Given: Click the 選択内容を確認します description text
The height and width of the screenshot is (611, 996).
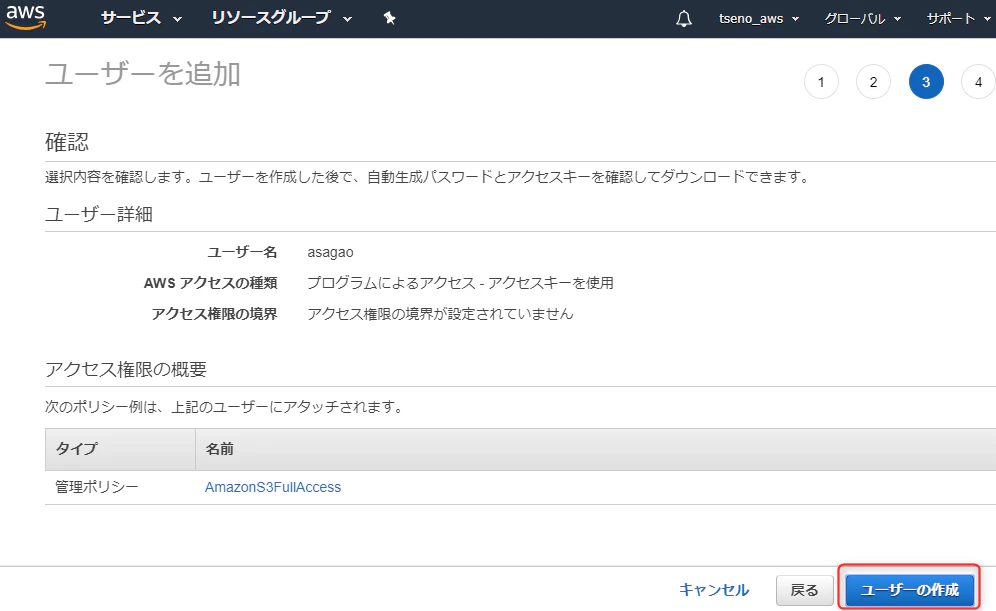Looking at the screenshot, I should (427, 177).
